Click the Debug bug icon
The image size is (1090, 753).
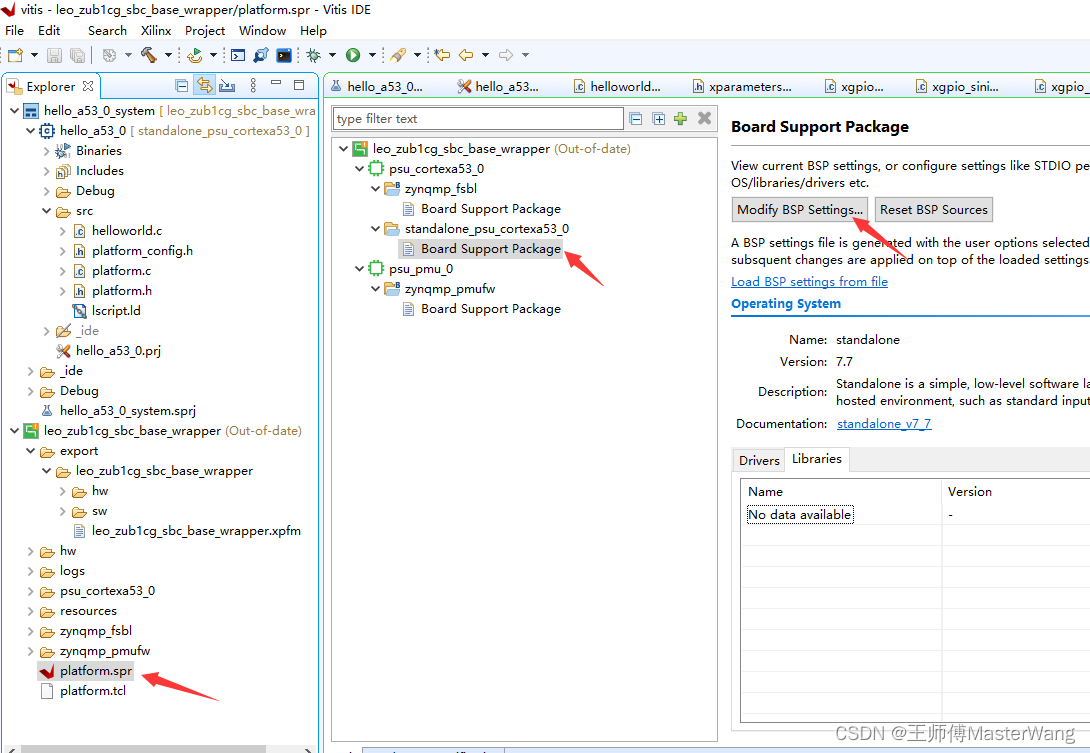314,55
